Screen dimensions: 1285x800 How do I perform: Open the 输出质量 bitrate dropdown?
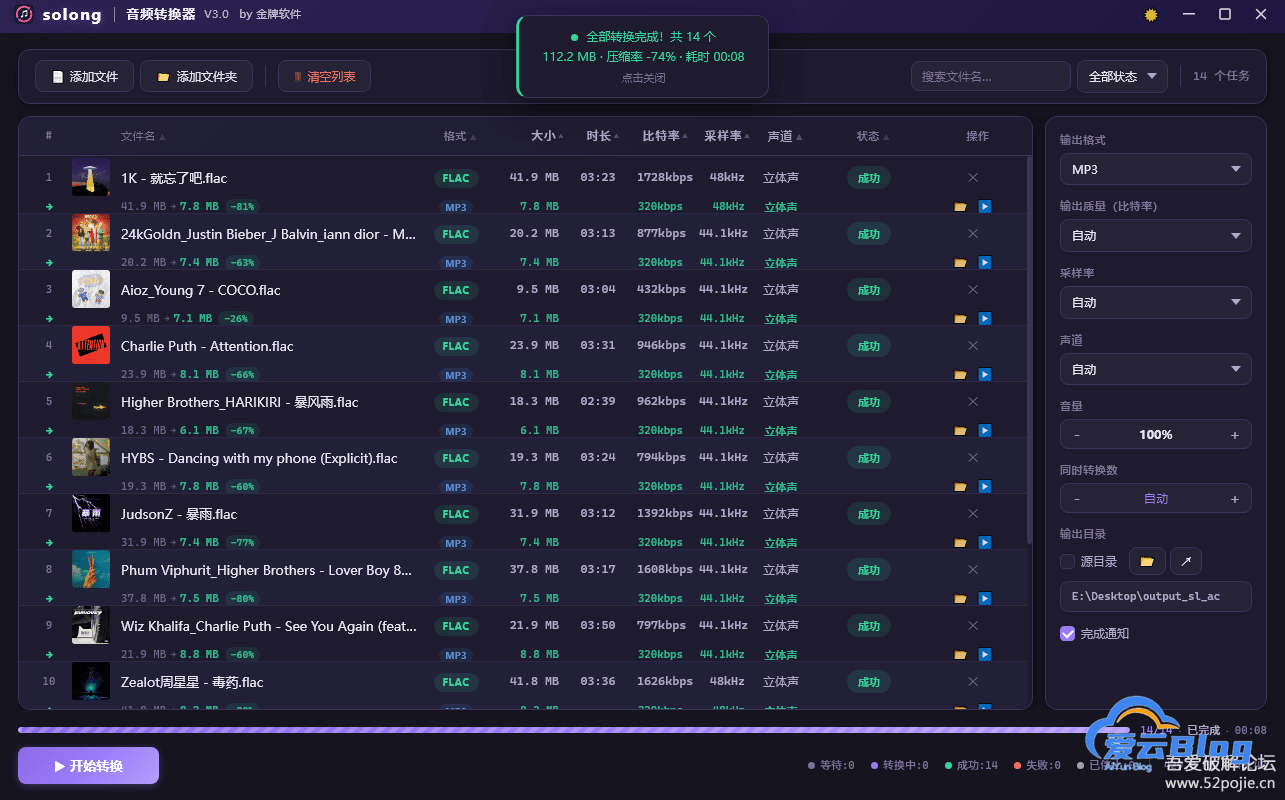point(1156,236)
